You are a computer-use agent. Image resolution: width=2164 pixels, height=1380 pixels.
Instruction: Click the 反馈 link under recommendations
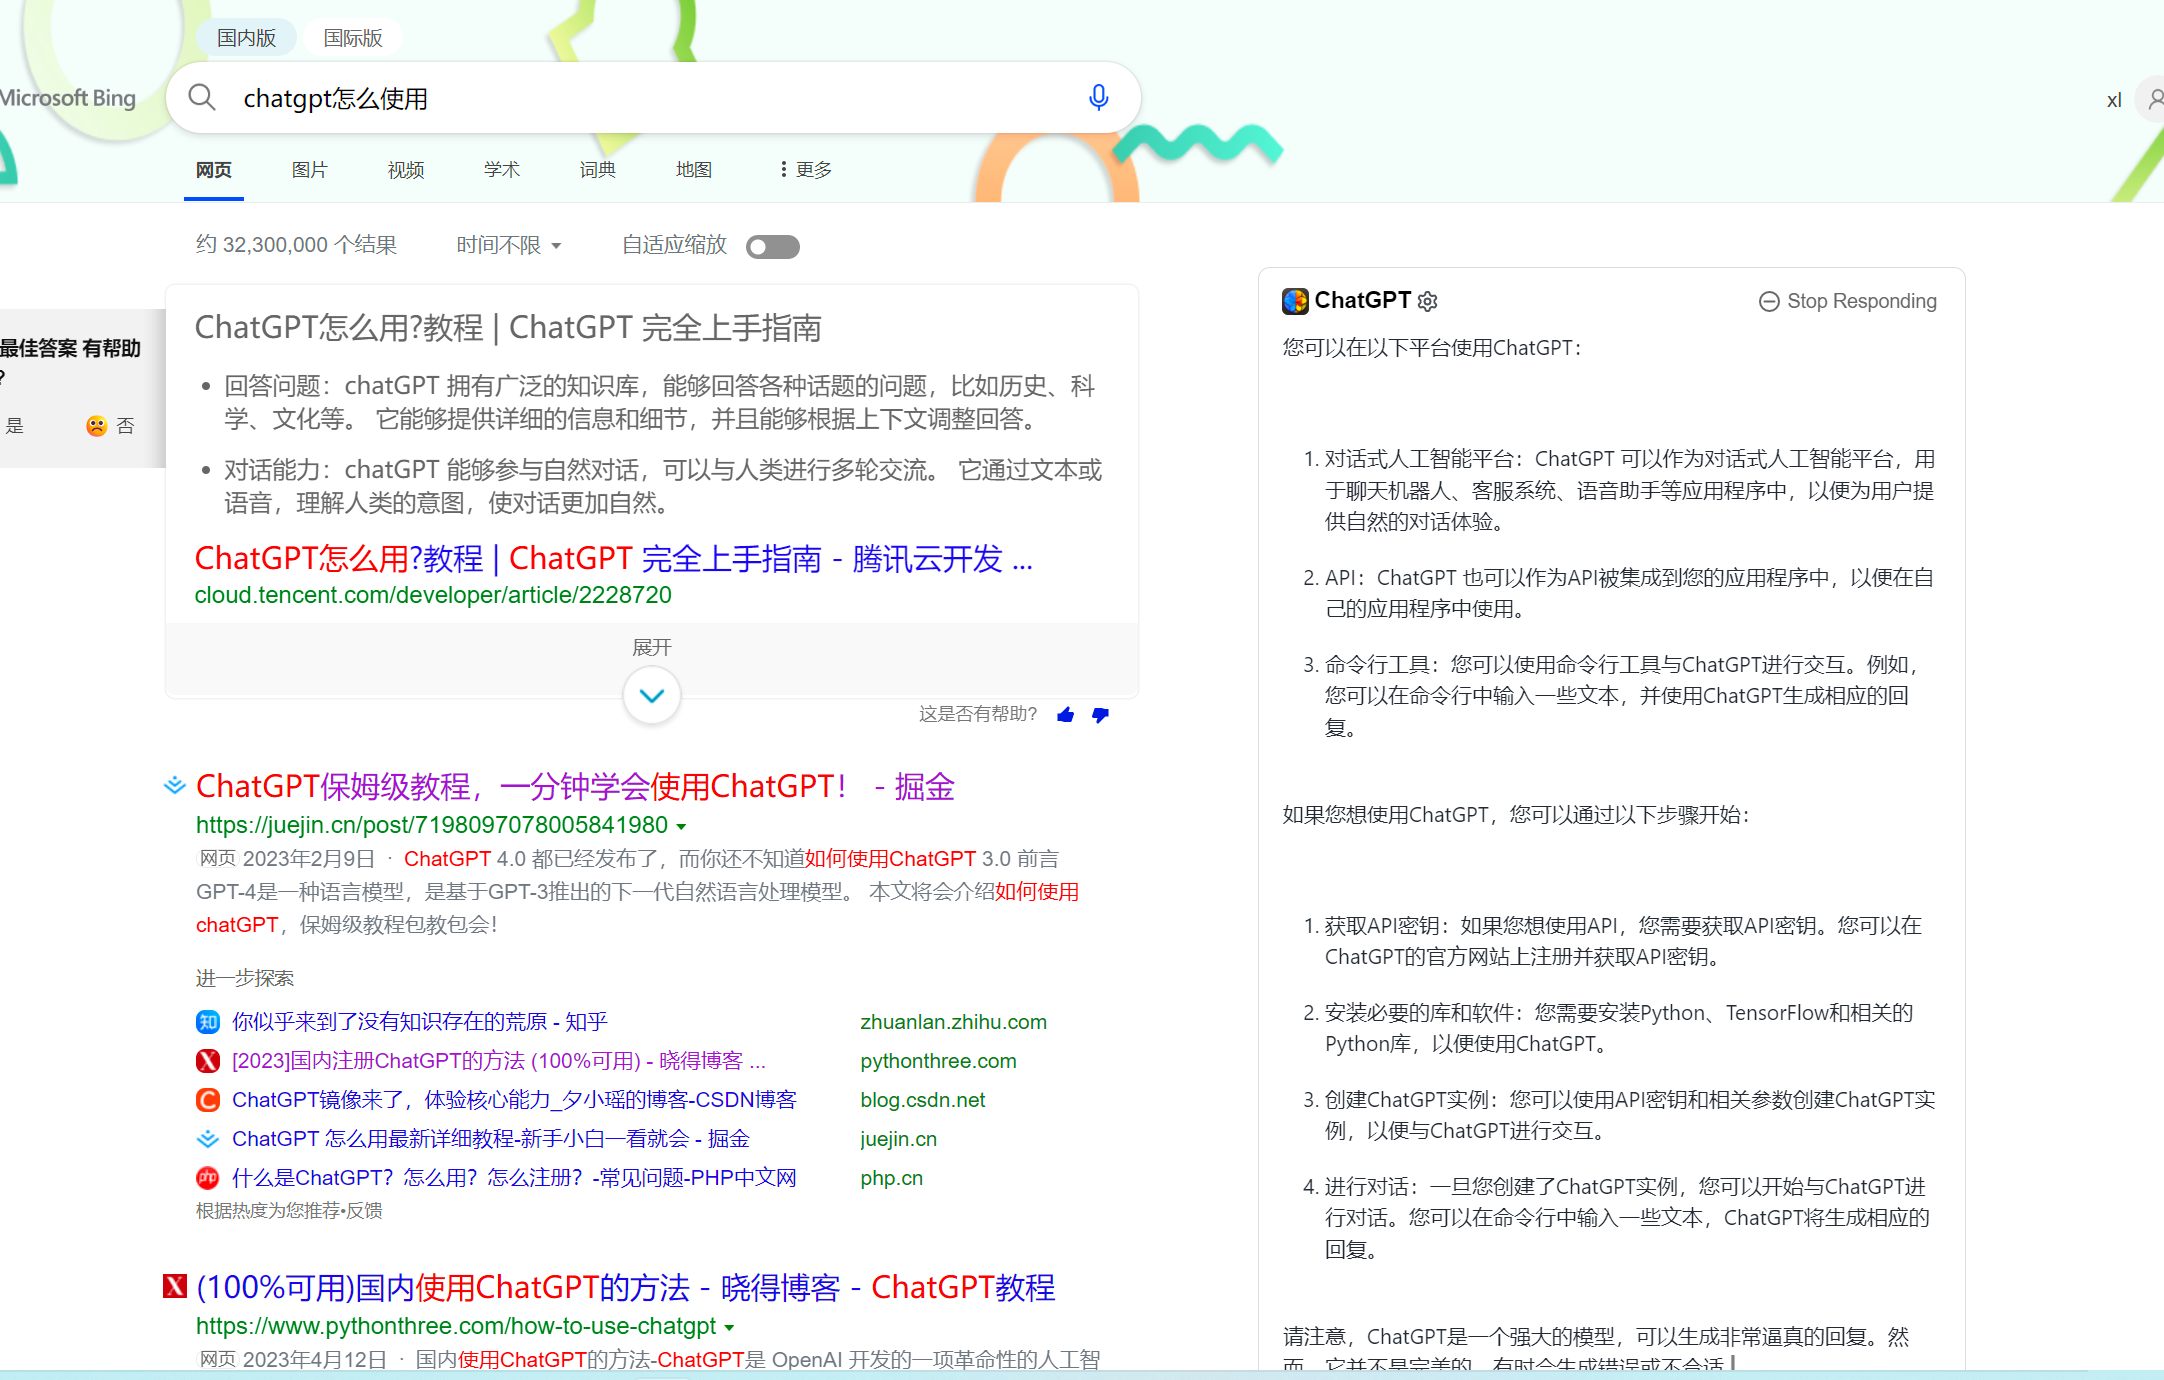[x=363, y=1211]
